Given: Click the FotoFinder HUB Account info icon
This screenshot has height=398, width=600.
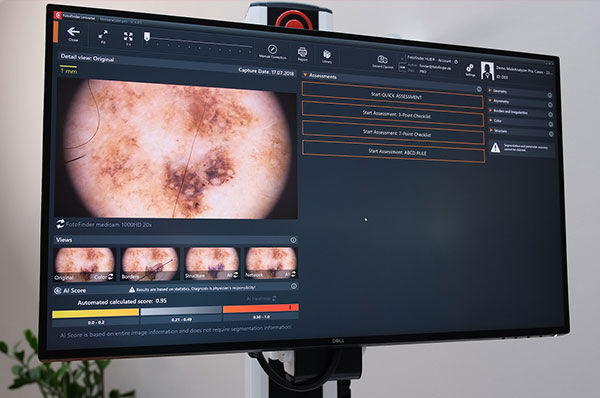Looking at the screenshot, I should 456,62.
